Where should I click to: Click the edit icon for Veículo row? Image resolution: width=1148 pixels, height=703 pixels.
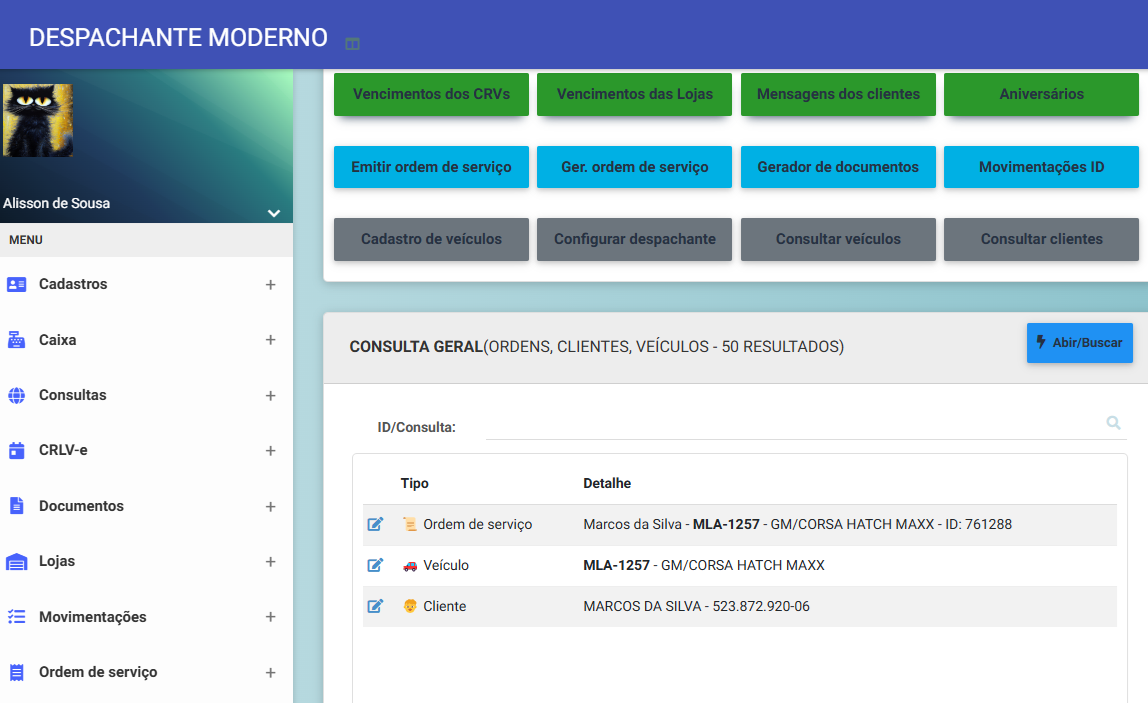pos(375,565)
